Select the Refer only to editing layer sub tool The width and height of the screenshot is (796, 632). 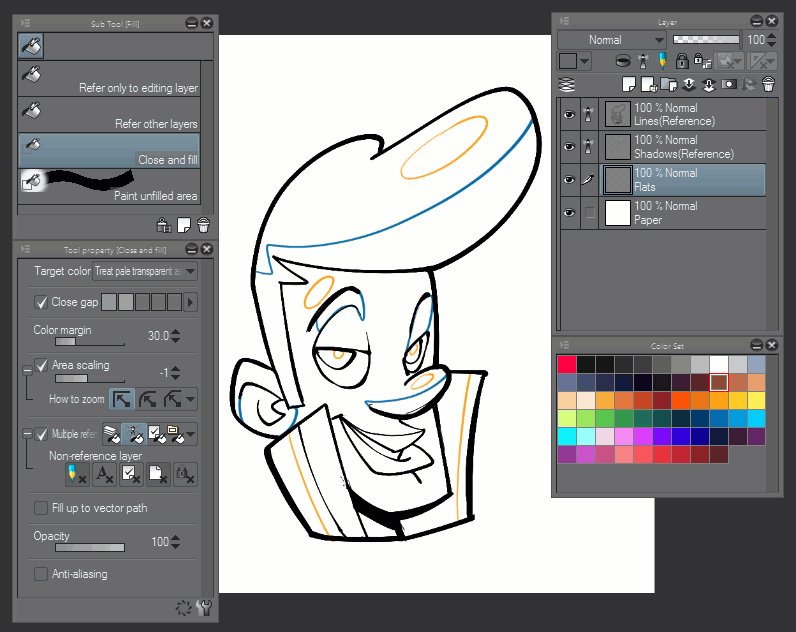(109, 79)
